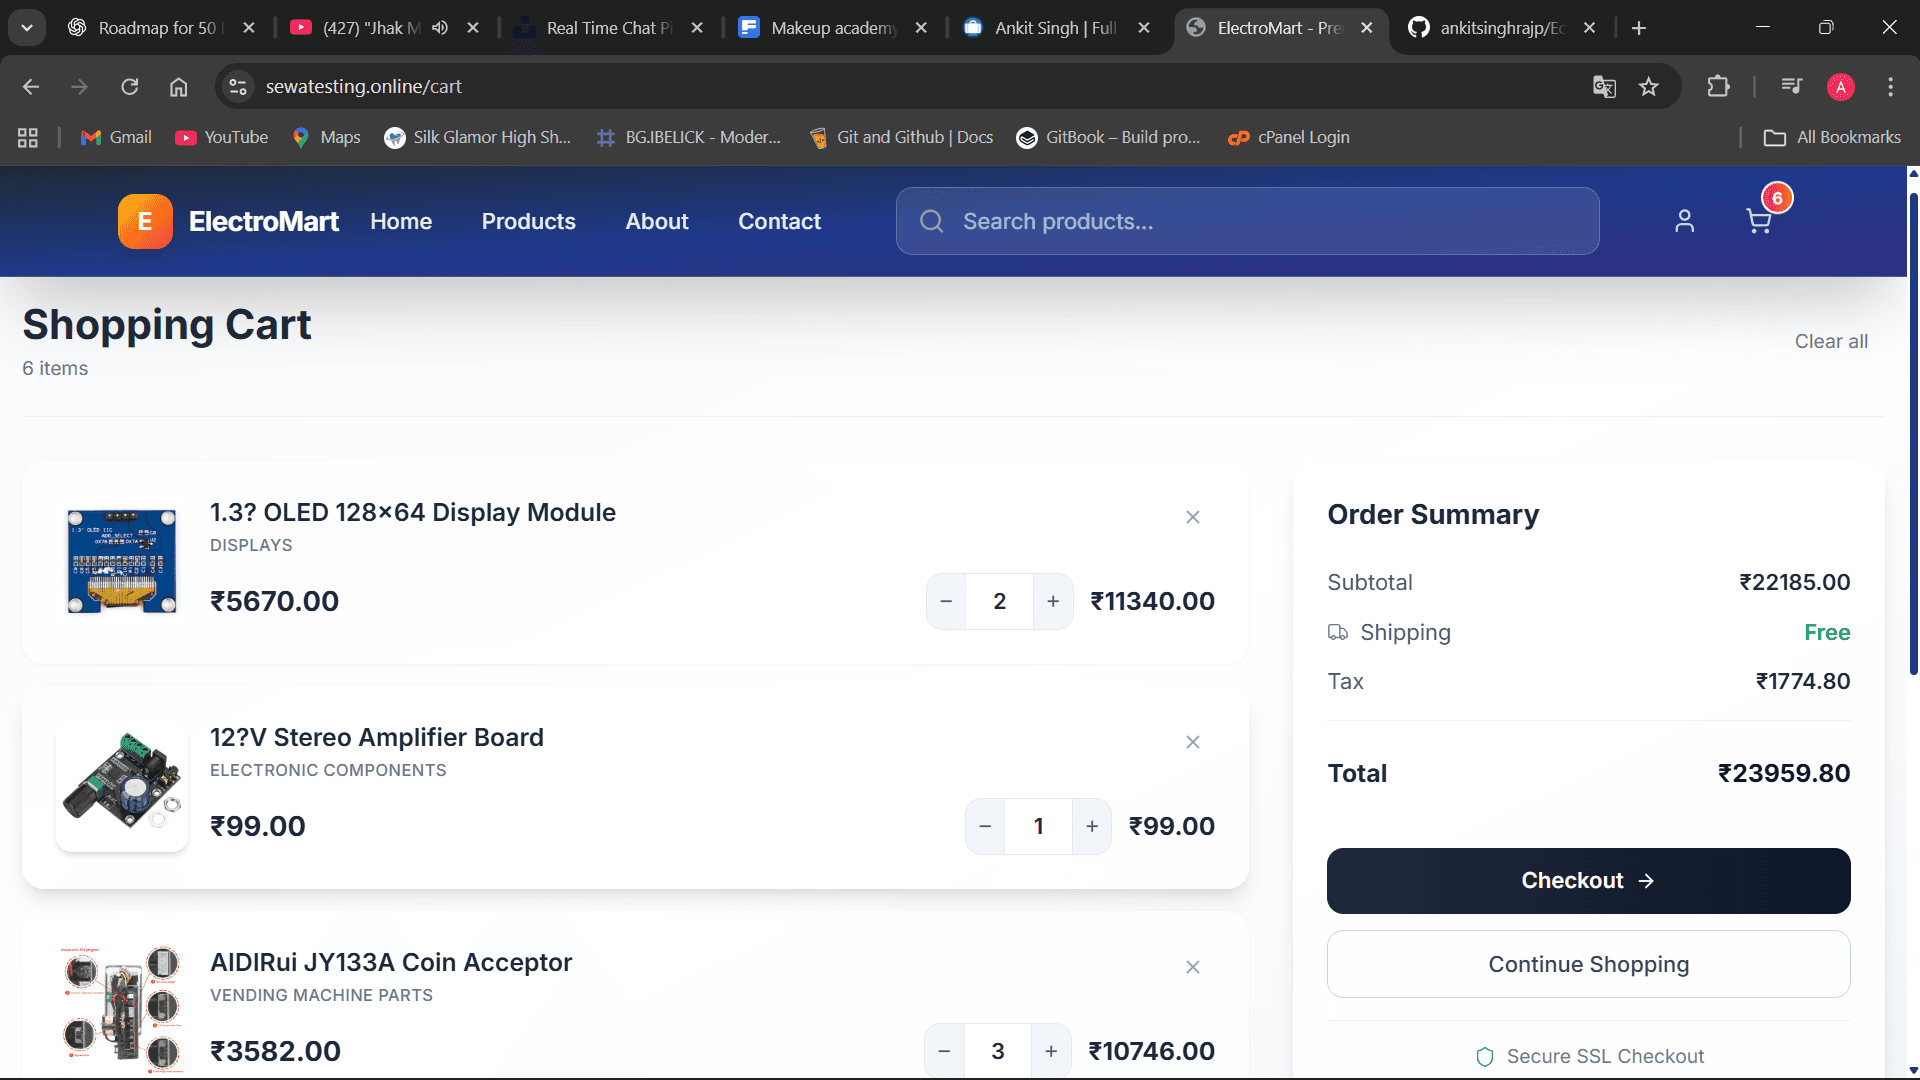Click the ElectroMart orange E logo

tap(145, 221)
